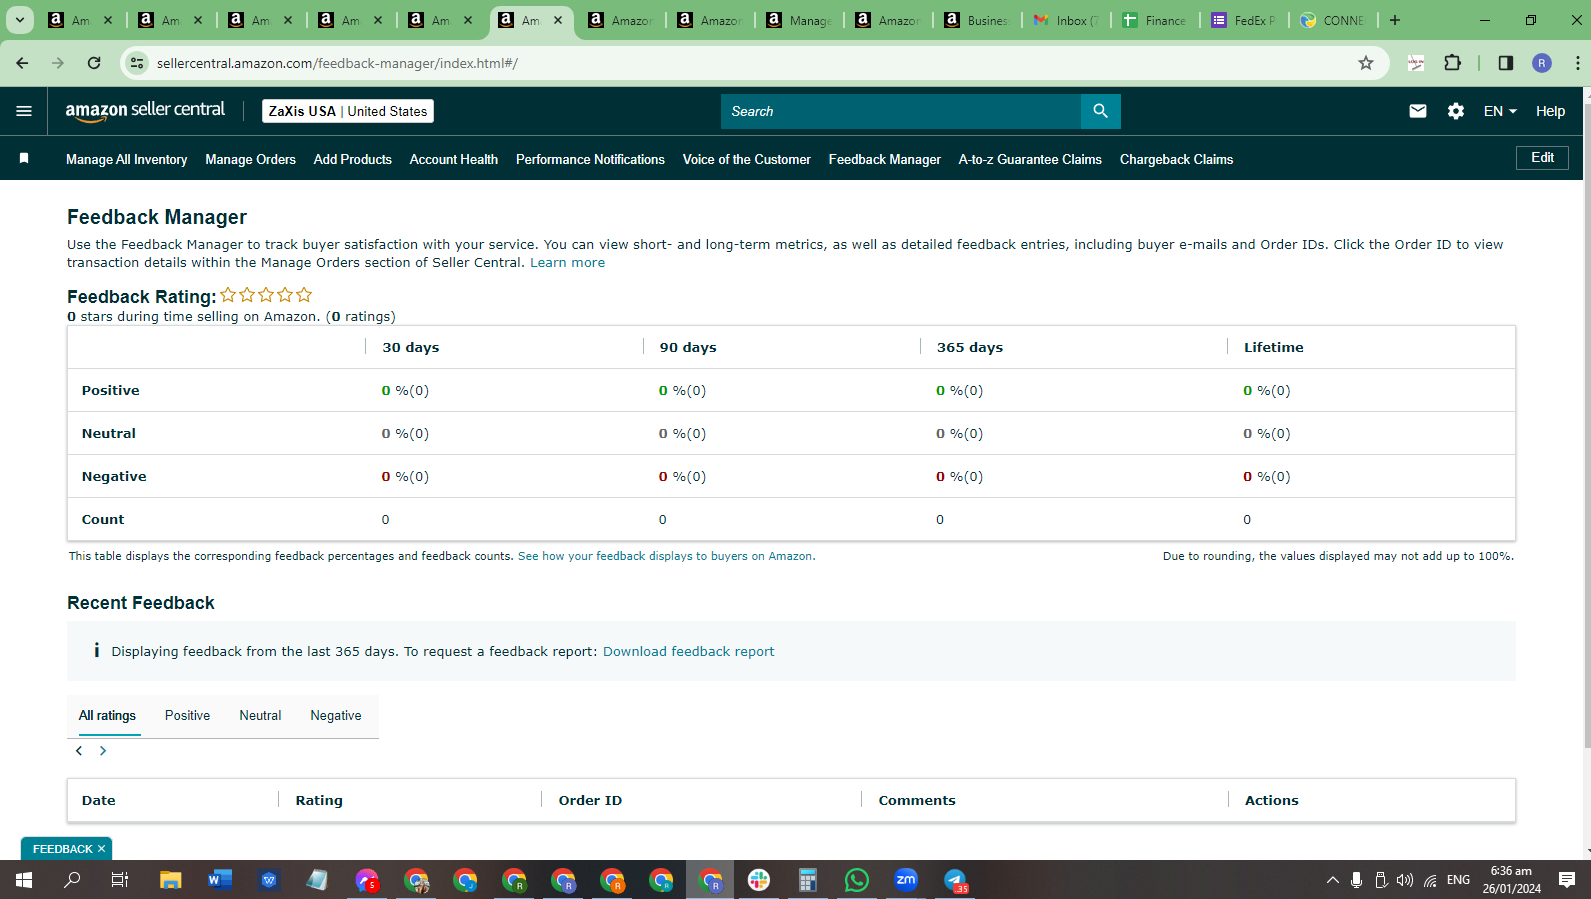This screenshot has height=899, width=1591.
Task: Open the buyer messages envelope icon
Action: [x=1418, y=111]
